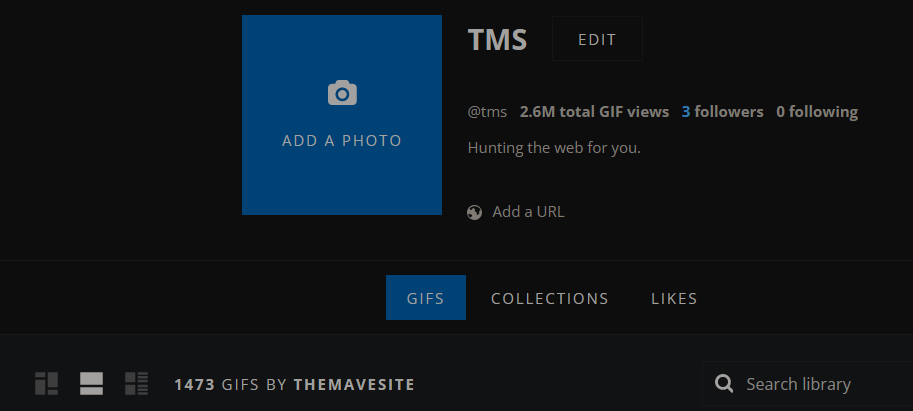Switch to the masonry grid layout view
913x411 pixels.
click(47, 383)
